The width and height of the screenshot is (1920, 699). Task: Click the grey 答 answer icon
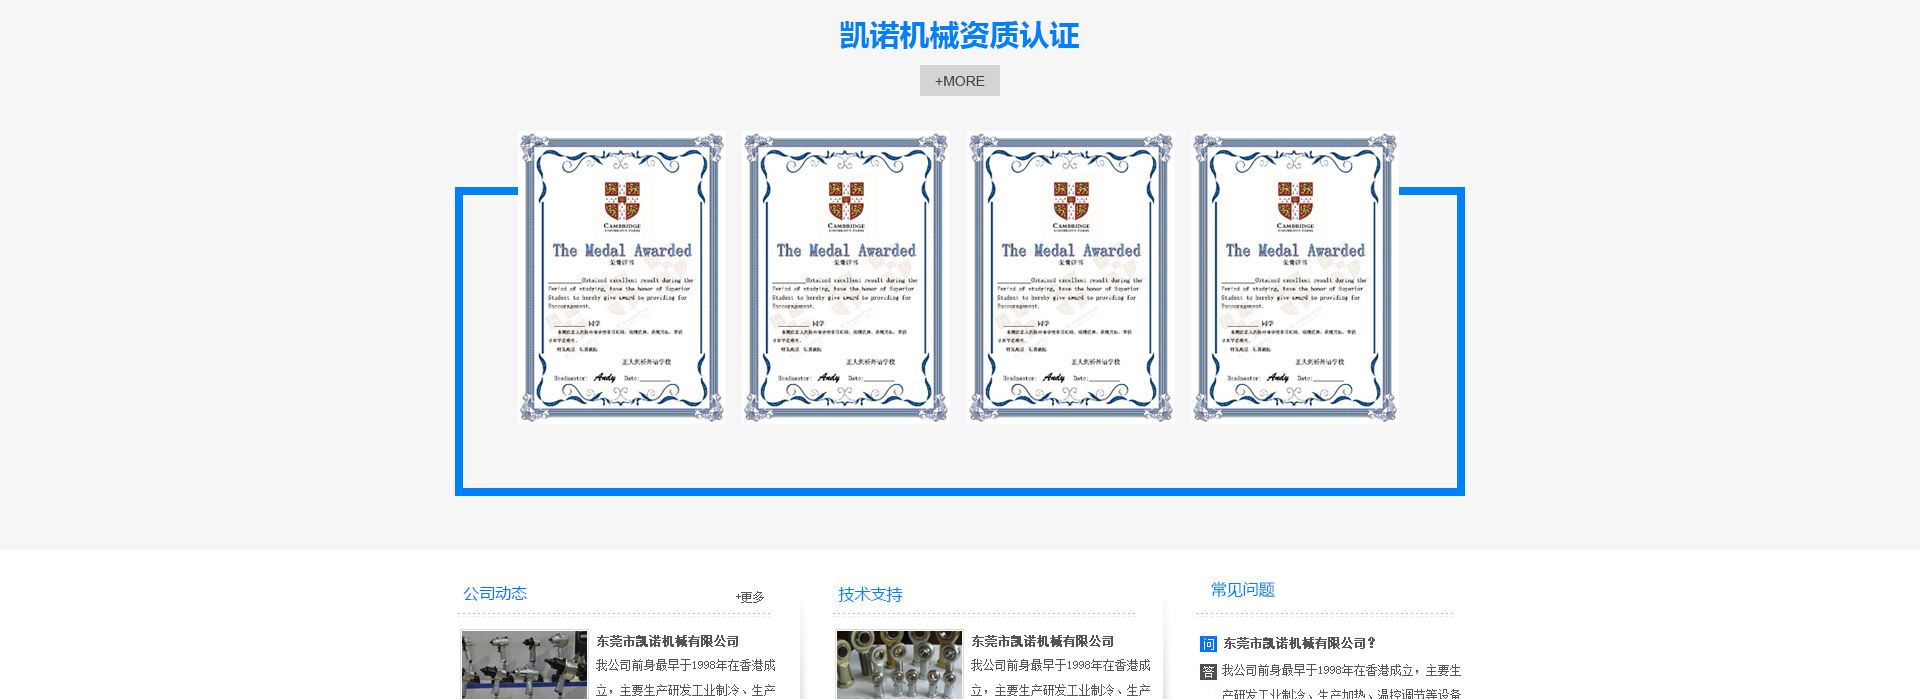(x=1208, y=672)
